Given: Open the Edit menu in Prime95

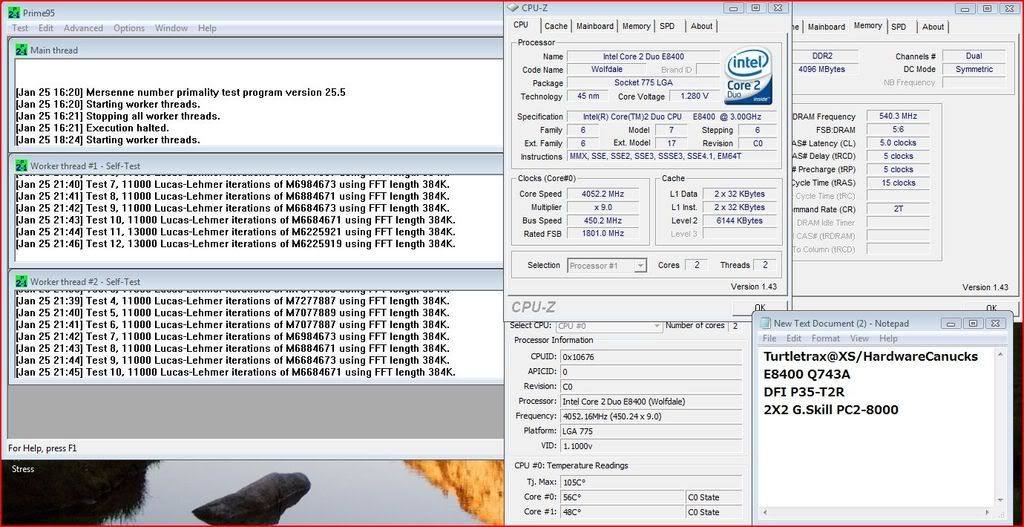Looking at the screenshot, I should click(46, 28).
